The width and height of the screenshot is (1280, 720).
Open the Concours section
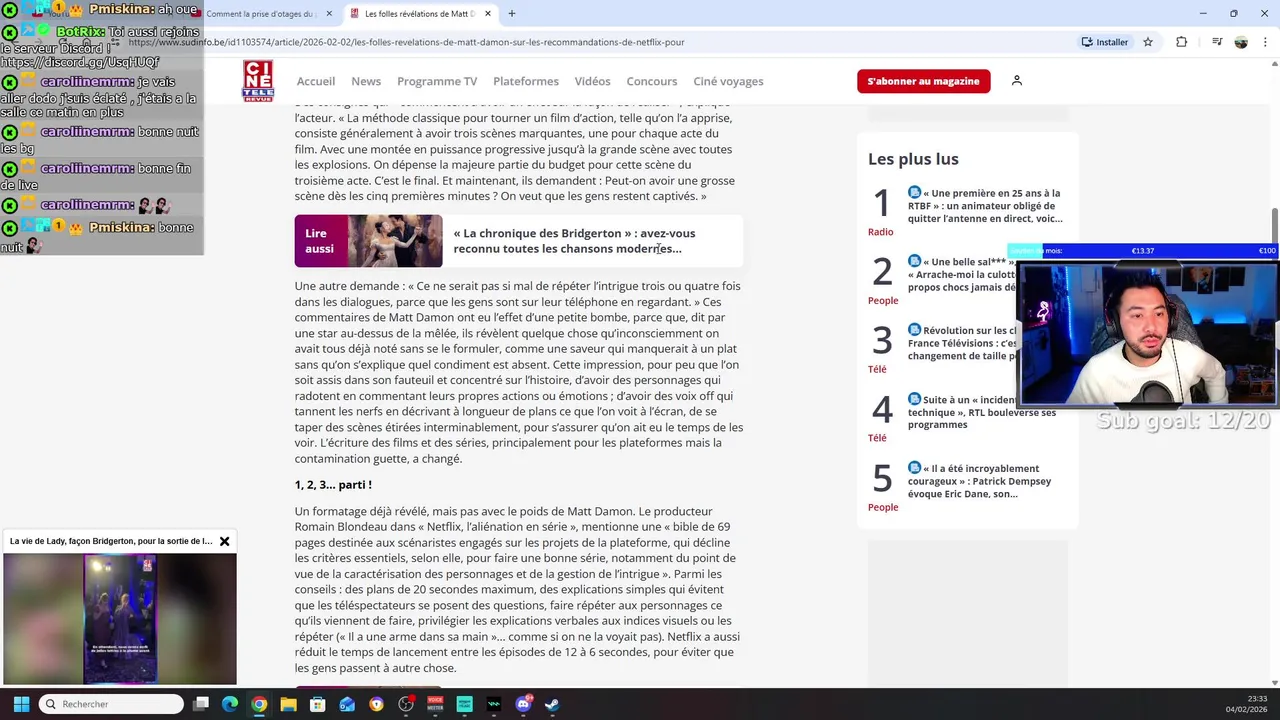[652, 81]
